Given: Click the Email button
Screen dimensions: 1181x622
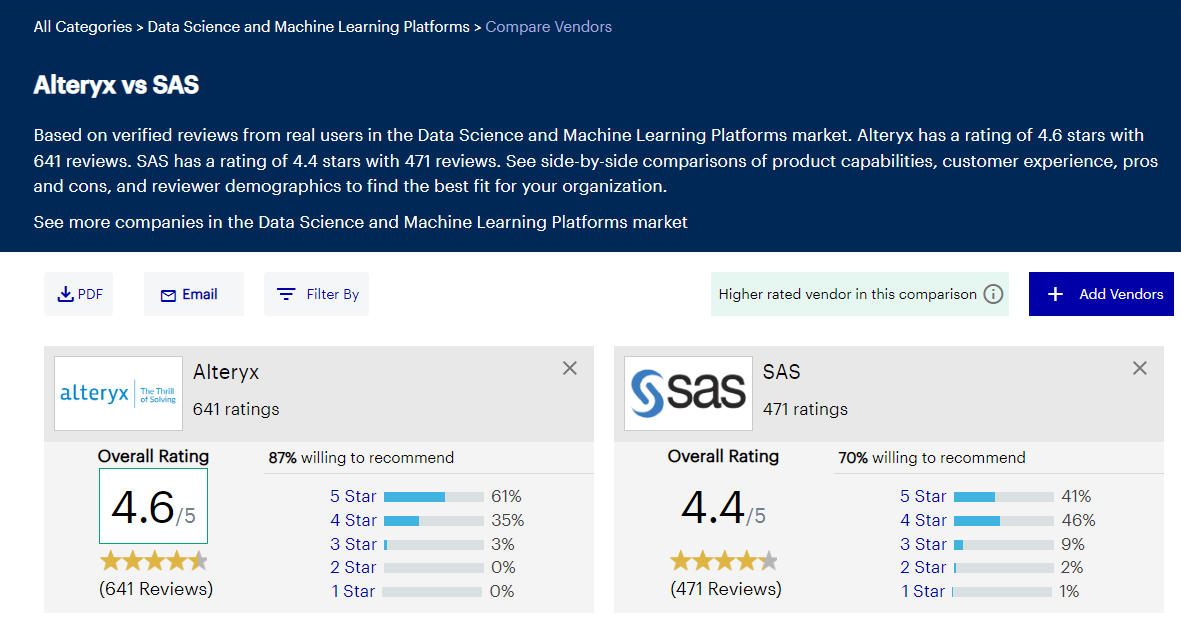Looking at the screenshot, I should (194, 294).
